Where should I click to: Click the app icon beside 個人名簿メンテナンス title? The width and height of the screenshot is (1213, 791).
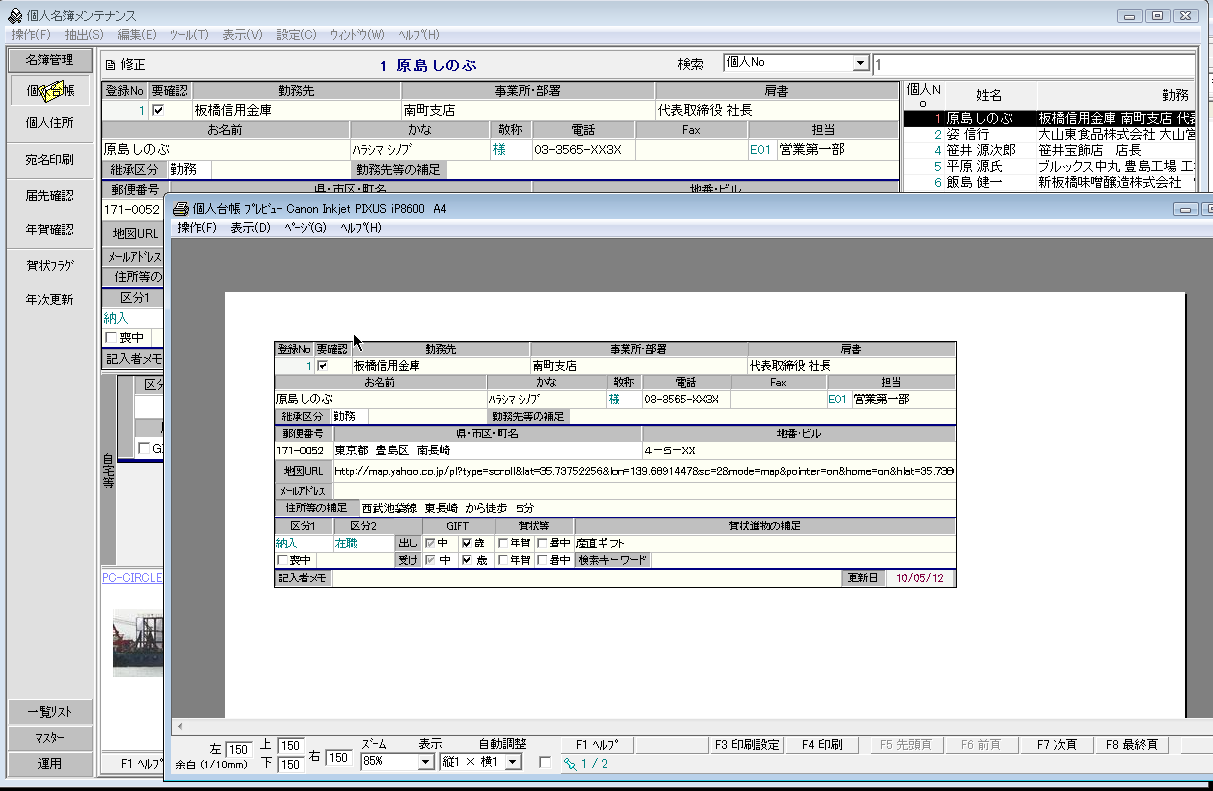tap(15, 16)
